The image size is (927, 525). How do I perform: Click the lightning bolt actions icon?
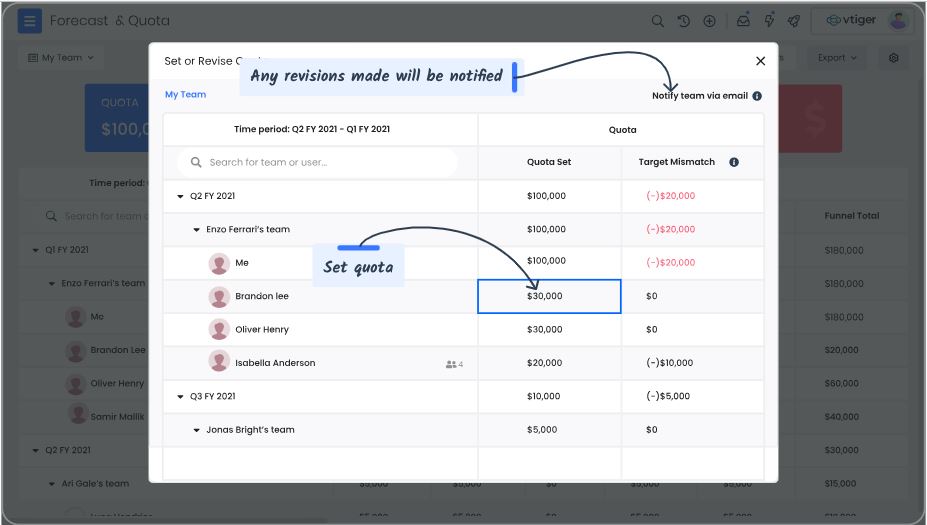tap(769, 21)
